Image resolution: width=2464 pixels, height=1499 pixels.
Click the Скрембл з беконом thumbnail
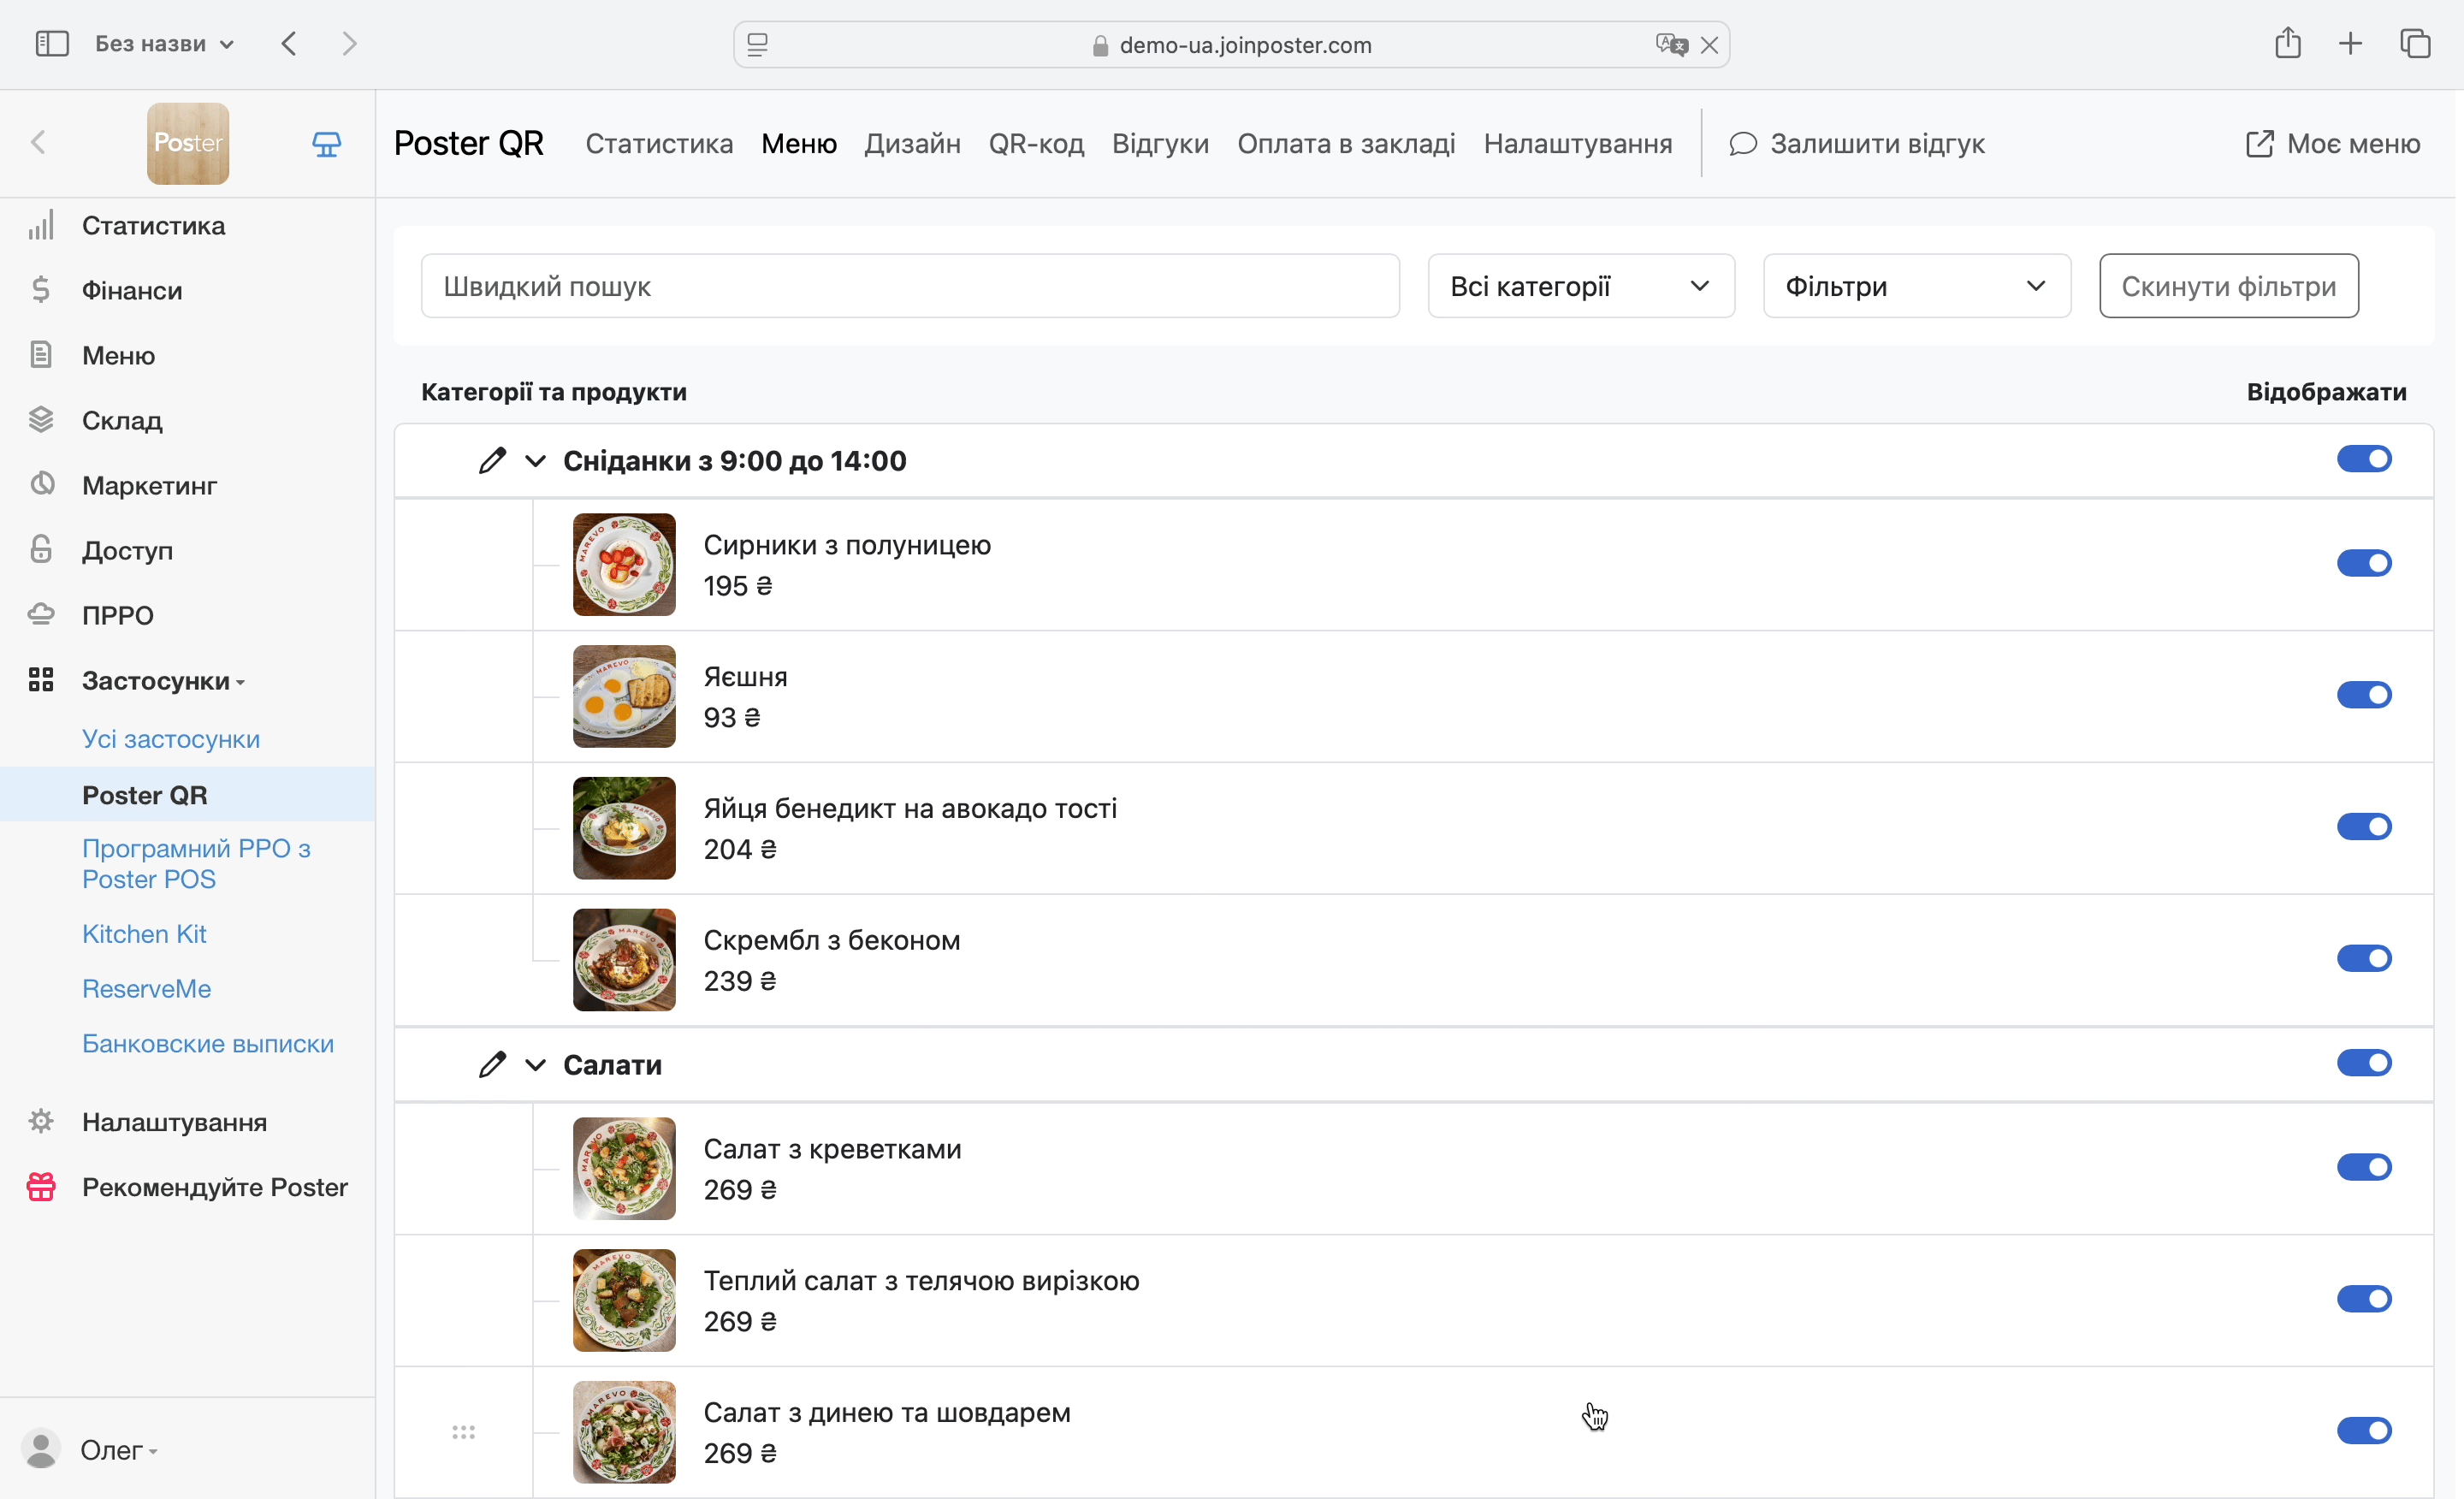tap(624, 960)
